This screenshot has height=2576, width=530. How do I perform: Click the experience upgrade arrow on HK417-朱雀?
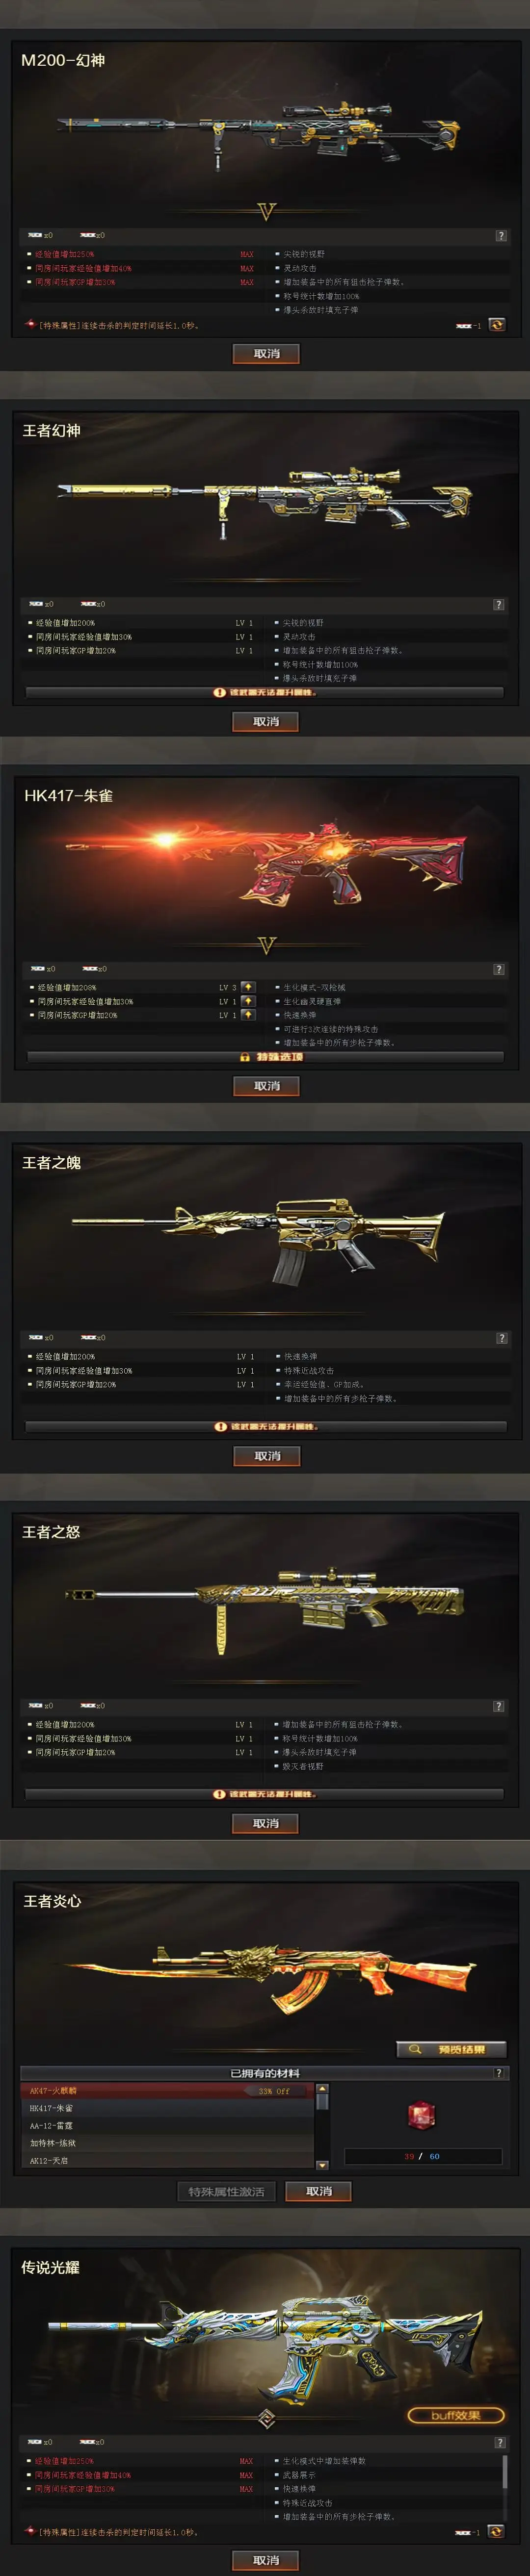pos(248,987)
